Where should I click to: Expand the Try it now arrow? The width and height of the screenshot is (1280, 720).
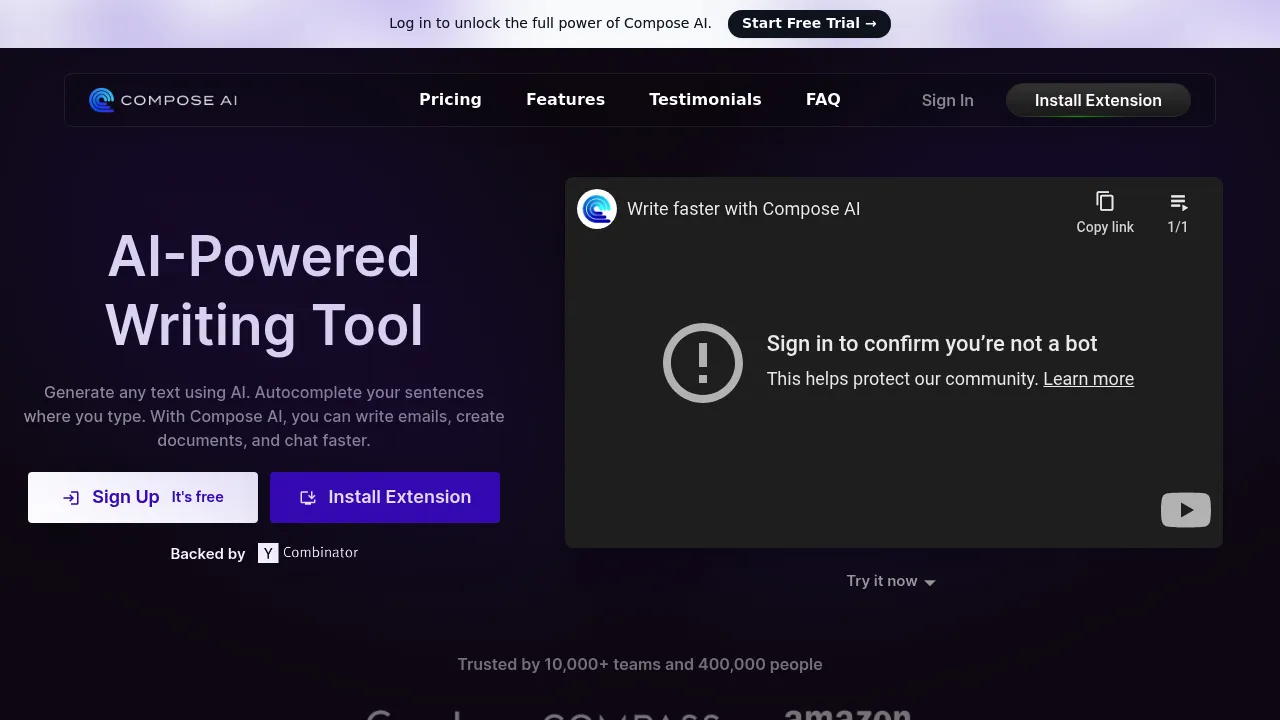[930, 582]
